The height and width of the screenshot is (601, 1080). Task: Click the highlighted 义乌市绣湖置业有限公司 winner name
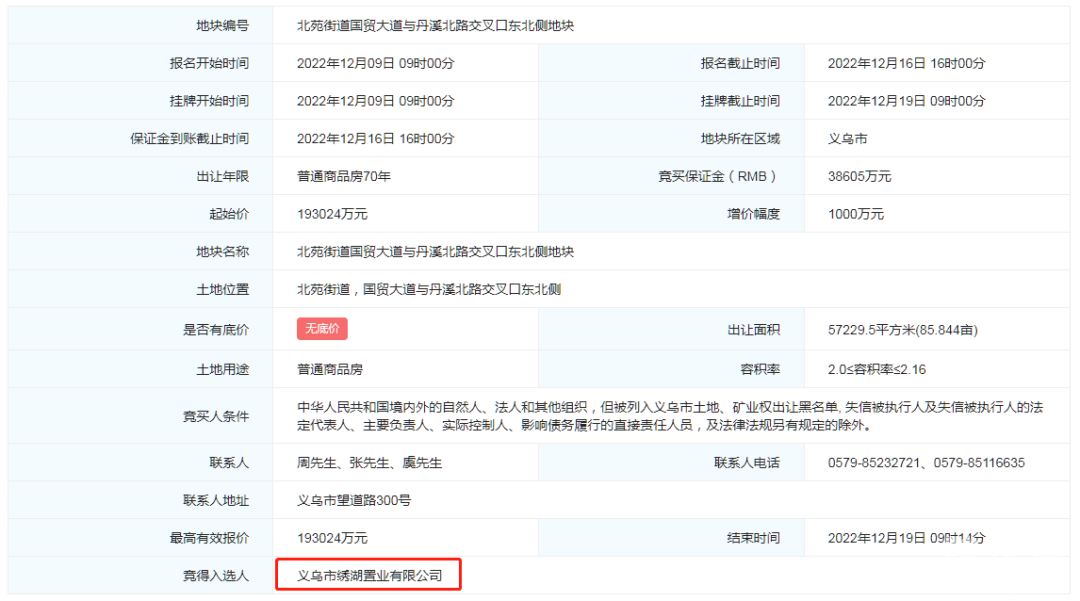pos(369,576)
